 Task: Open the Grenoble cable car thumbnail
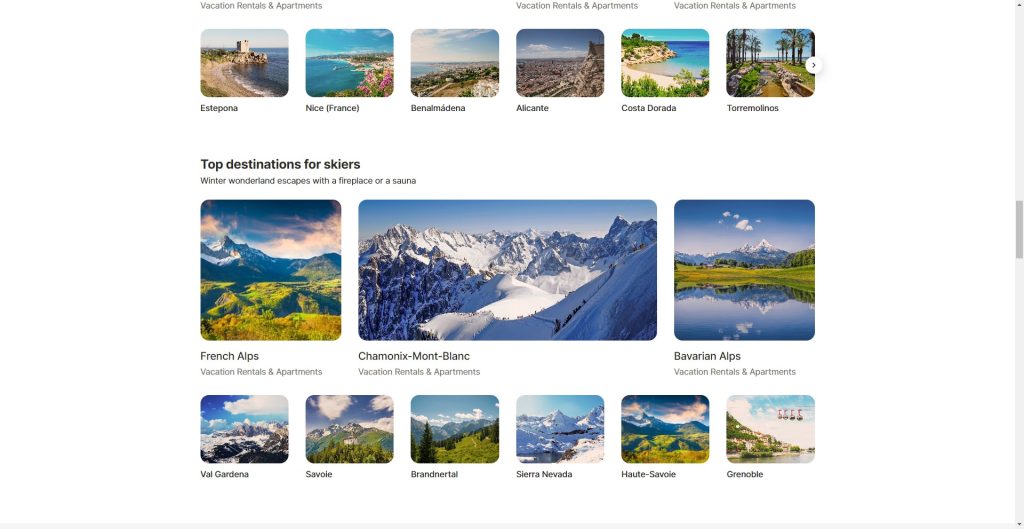pyautogui.click(x=771, y=429)
